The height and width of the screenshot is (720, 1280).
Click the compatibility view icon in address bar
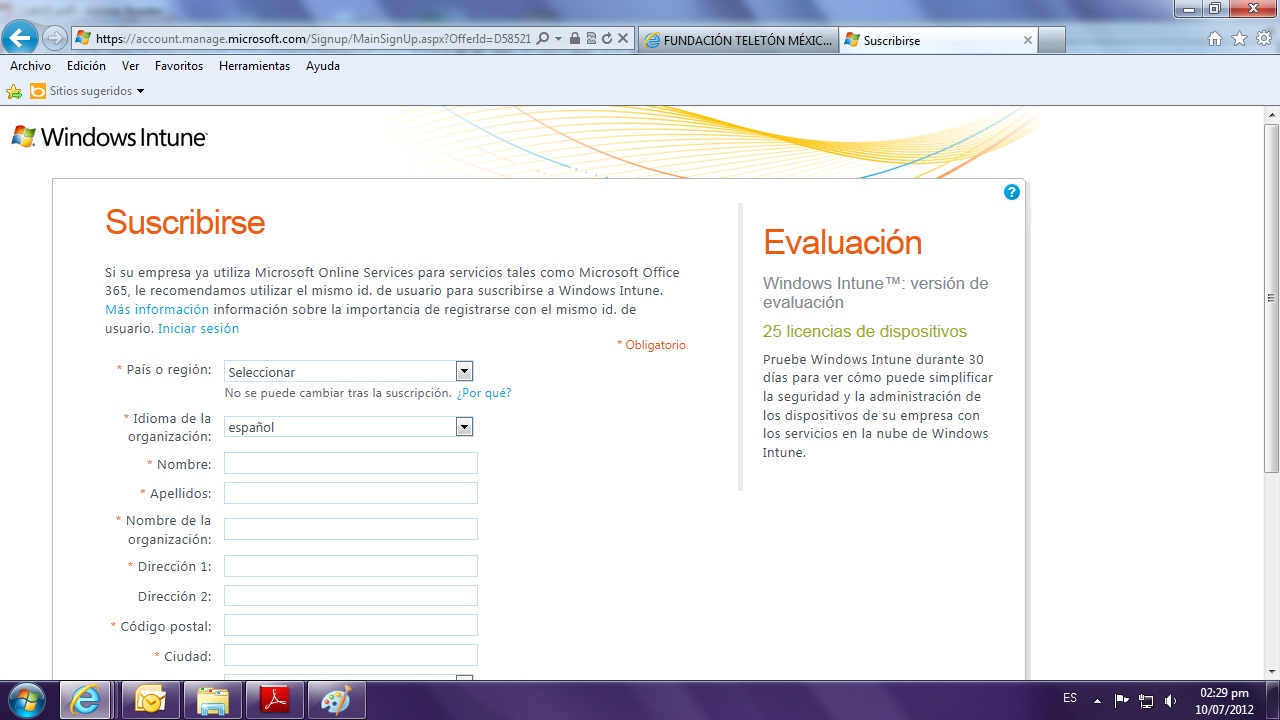(591, 39)
